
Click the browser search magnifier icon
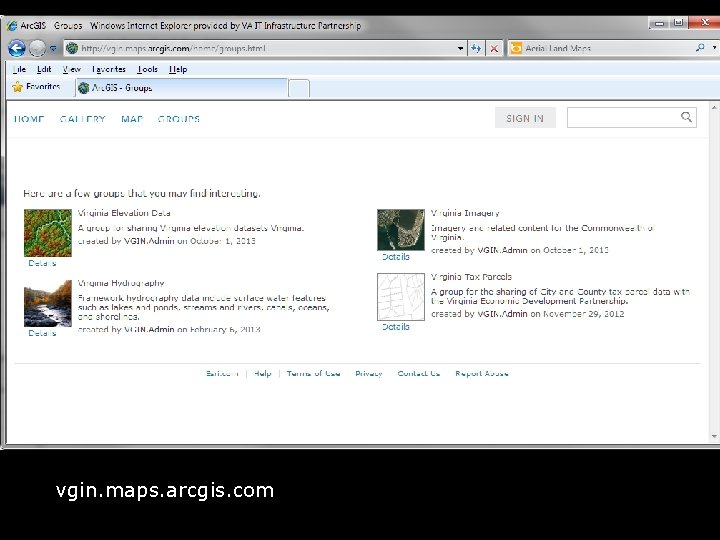click(700, 48)
